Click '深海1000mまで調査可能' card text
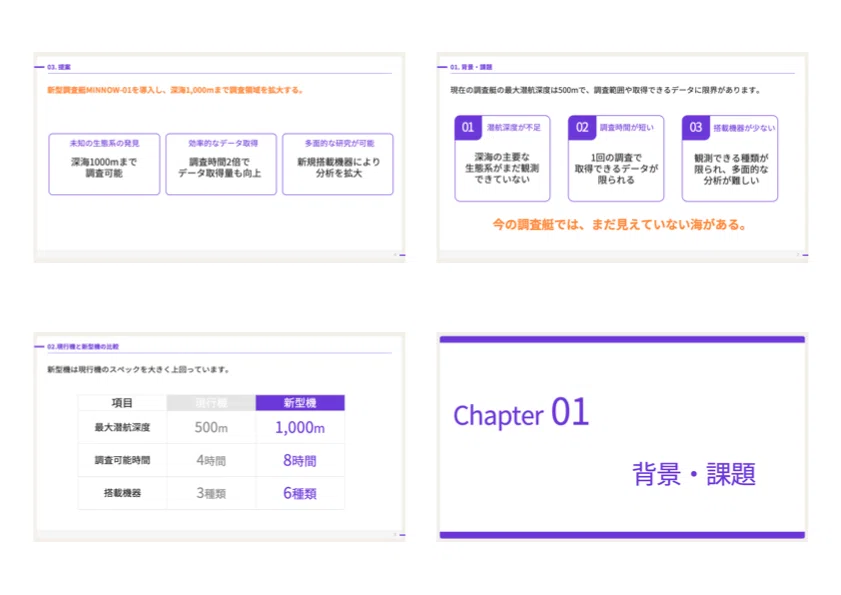This screenshot has width=841, height=595. tap(104, 167)
